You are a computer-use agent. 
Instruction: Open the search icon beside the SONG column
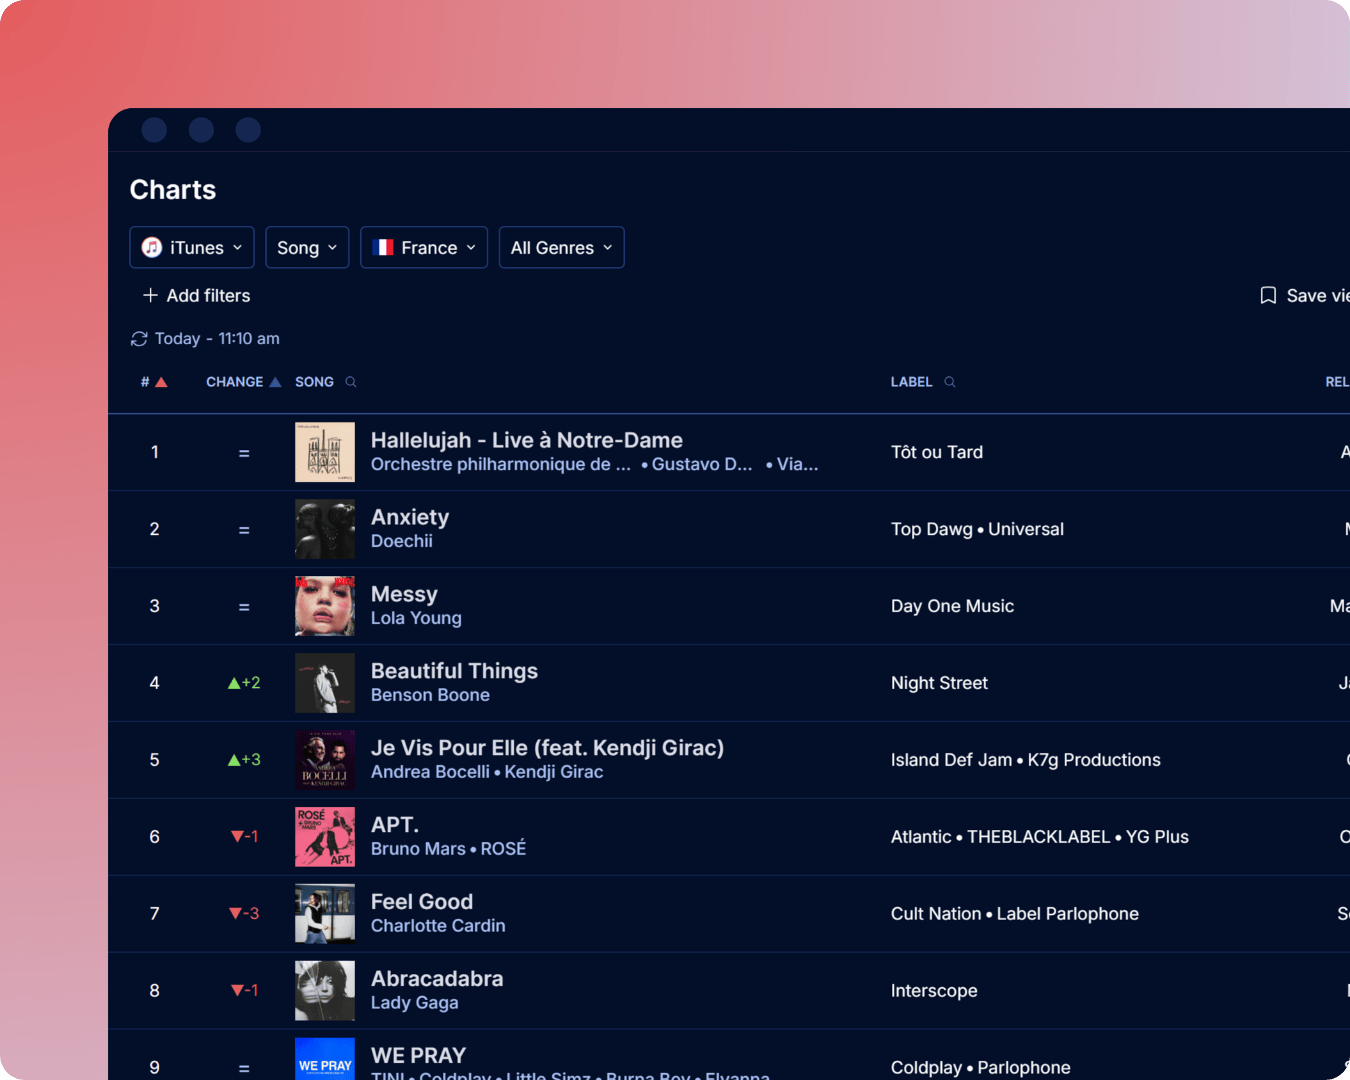(x=350, y=382)
